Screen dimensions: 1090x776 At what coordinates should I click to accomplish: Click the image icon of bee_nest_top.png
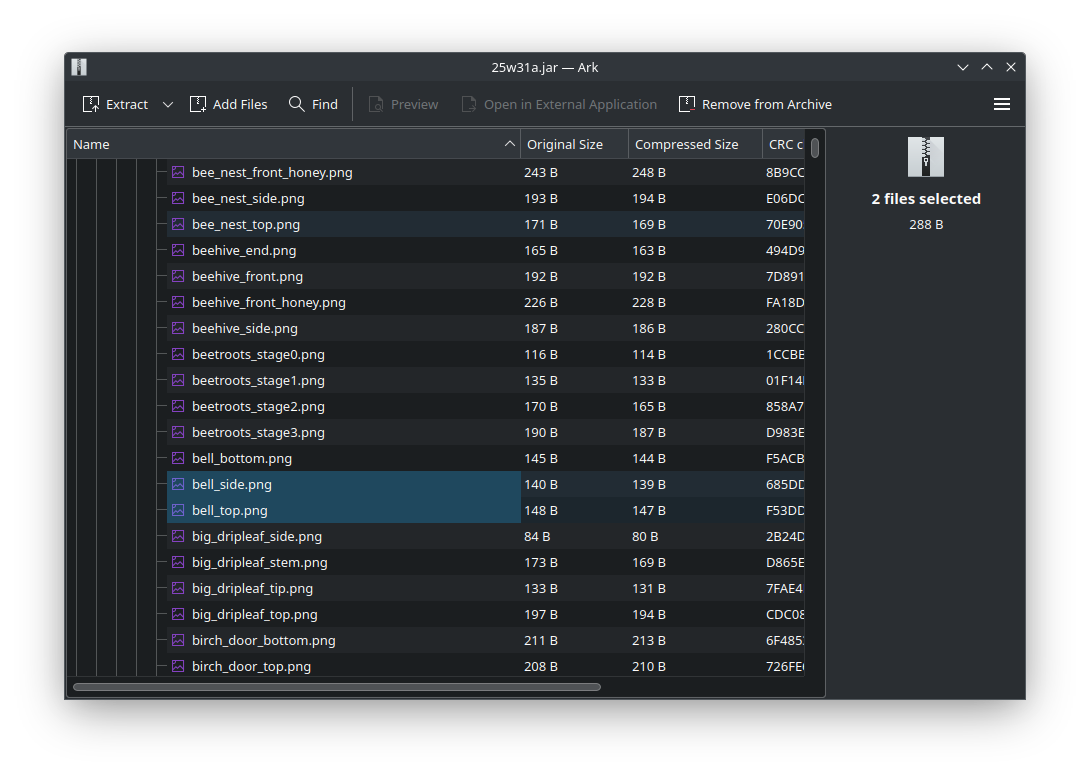[x=178, y=224]
